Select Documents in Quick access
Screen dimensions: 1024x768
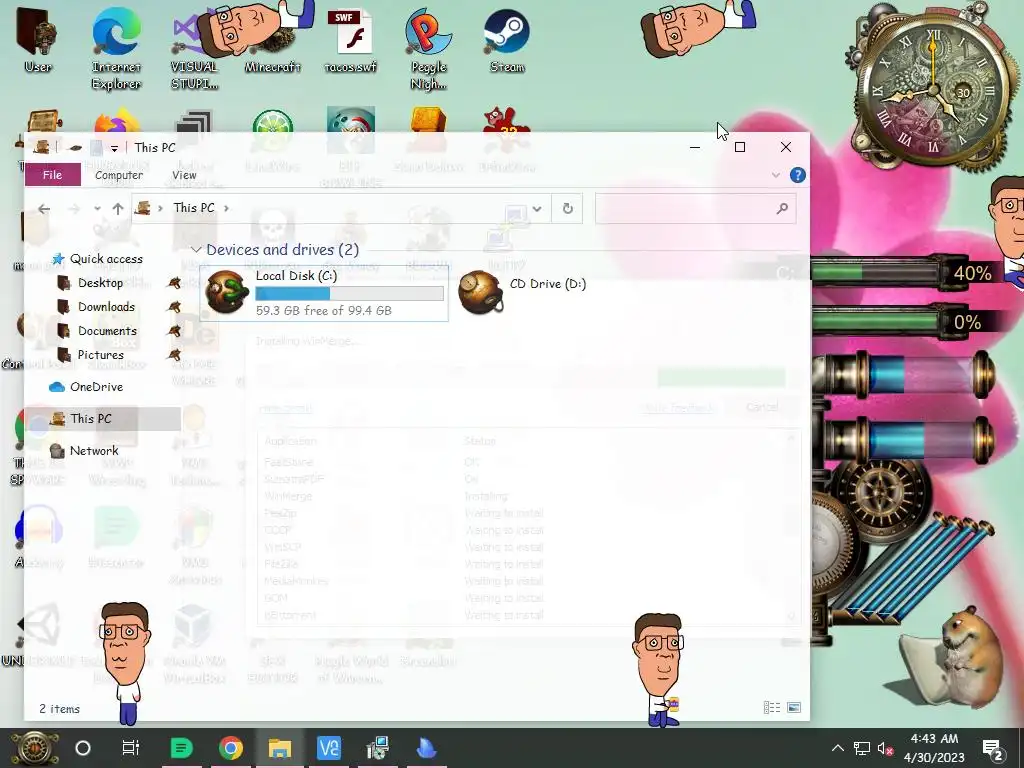coord(107,331)
